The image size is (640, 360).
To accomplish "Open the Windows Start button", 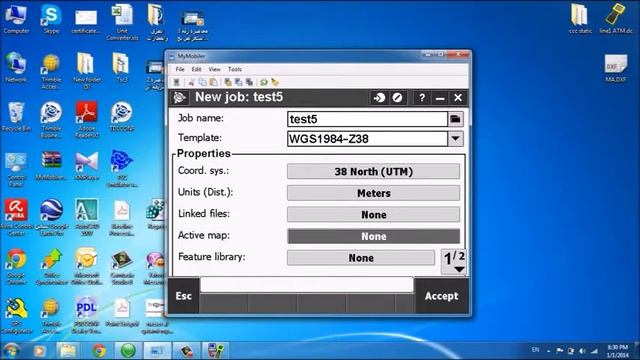I will (x=11, y=350).
